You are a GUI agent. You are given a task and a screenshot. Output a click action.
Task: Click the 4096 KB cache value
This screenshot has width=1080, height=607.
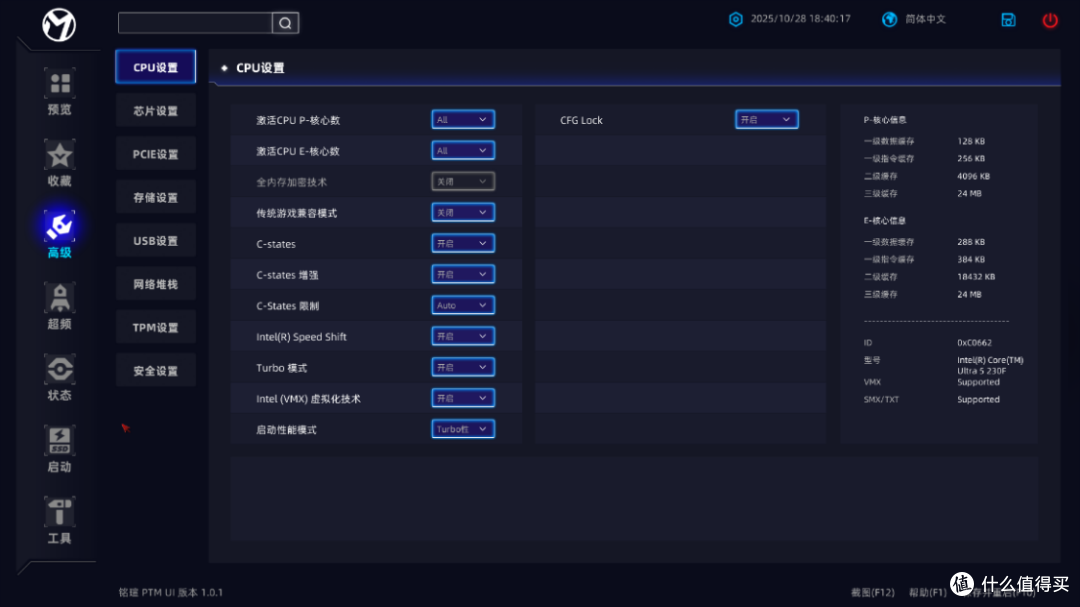973,176
